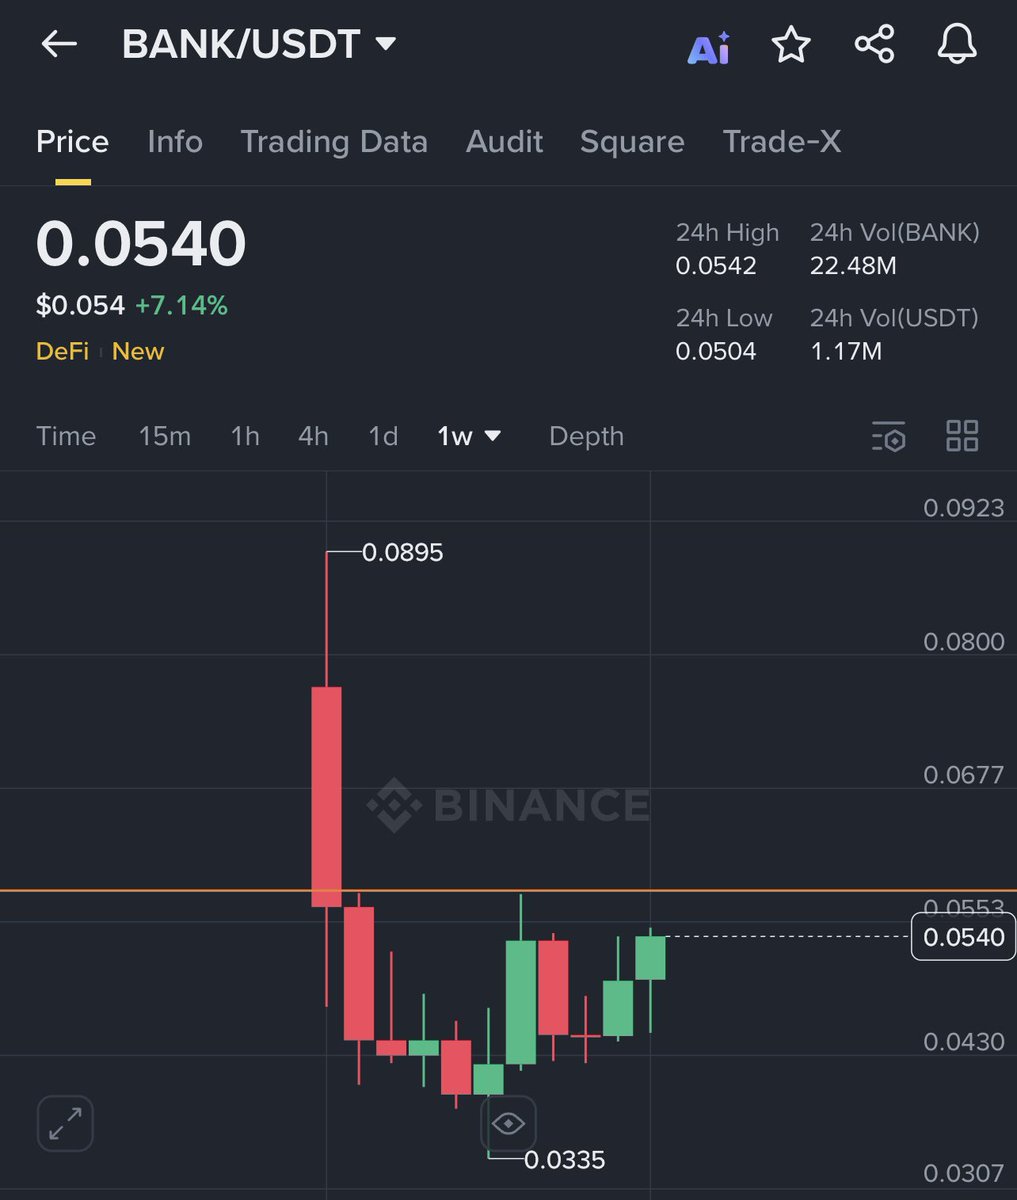Expand the 1w timeframe dropdown
The image size is (1017, 1200).
[467, 437]
